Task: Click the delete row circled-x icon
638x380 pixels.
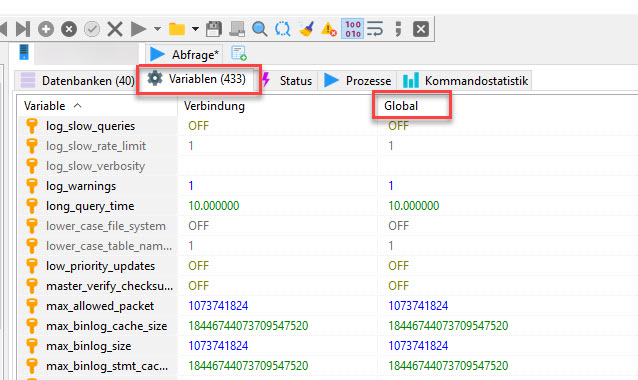Action: point(69,29)
